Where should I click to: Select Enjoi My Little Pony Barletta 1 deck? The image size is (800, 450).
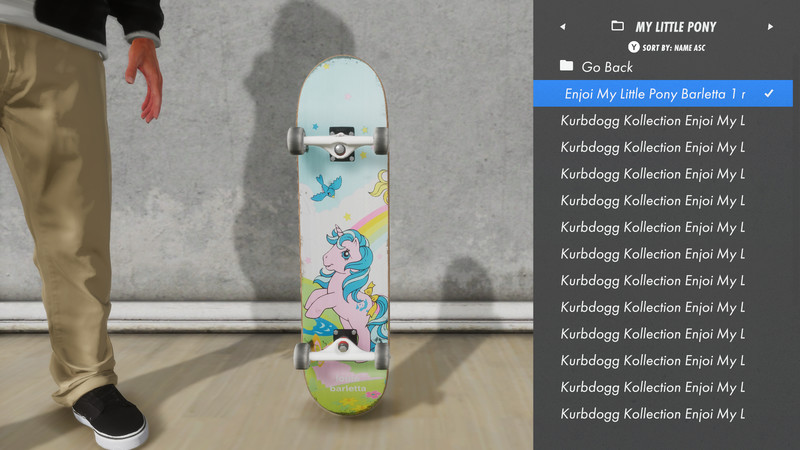pyautogui.click(x=663, y=93)
